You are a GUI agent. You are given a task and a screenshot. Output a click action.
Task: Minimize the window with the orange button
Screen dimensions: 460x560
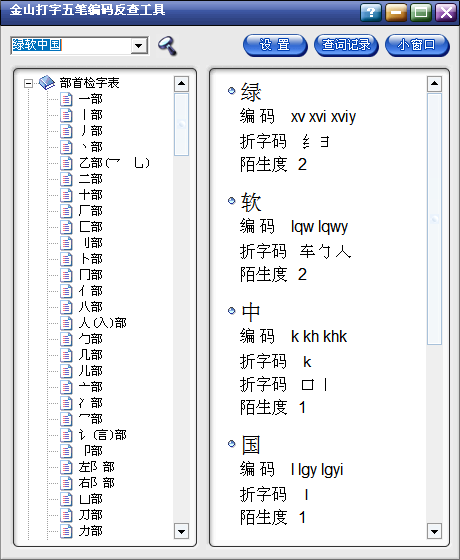396,12
